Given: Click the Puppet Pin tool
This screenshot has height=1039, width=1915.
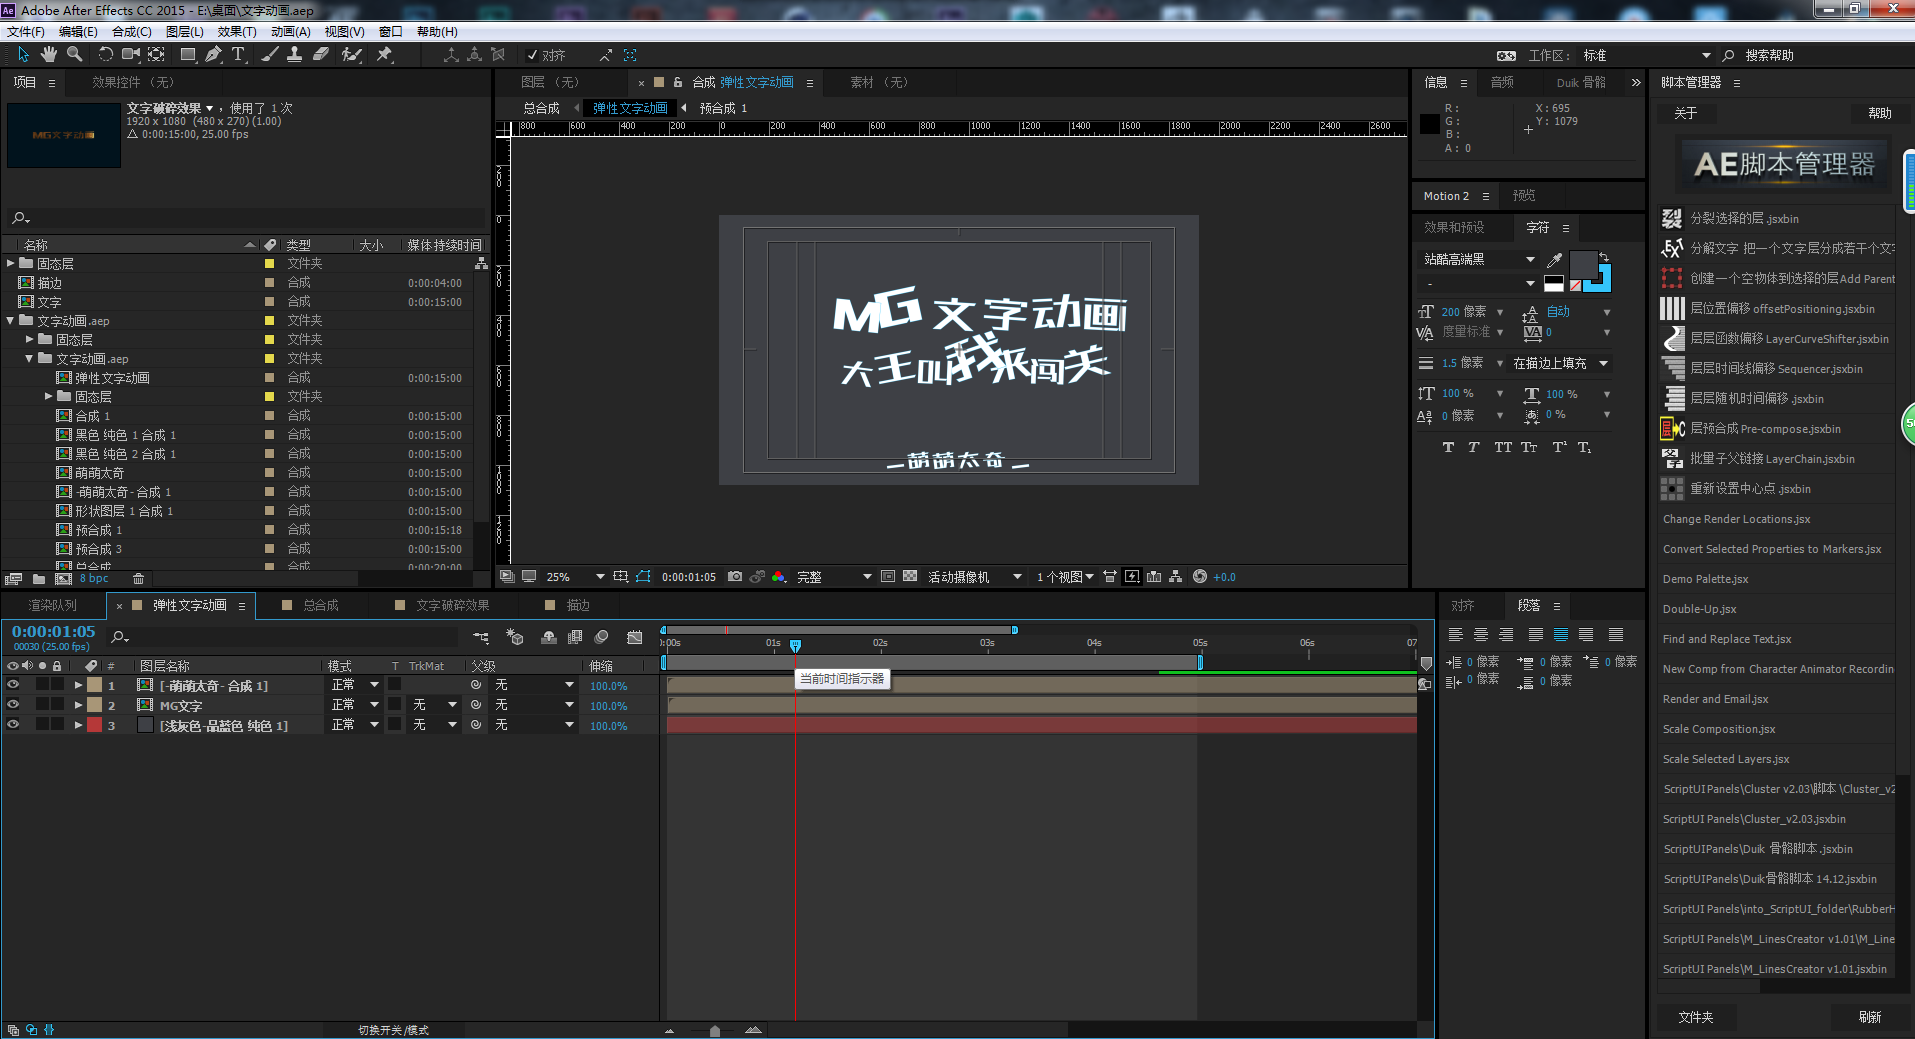Looking at the screenshot, I should point(384,55).
